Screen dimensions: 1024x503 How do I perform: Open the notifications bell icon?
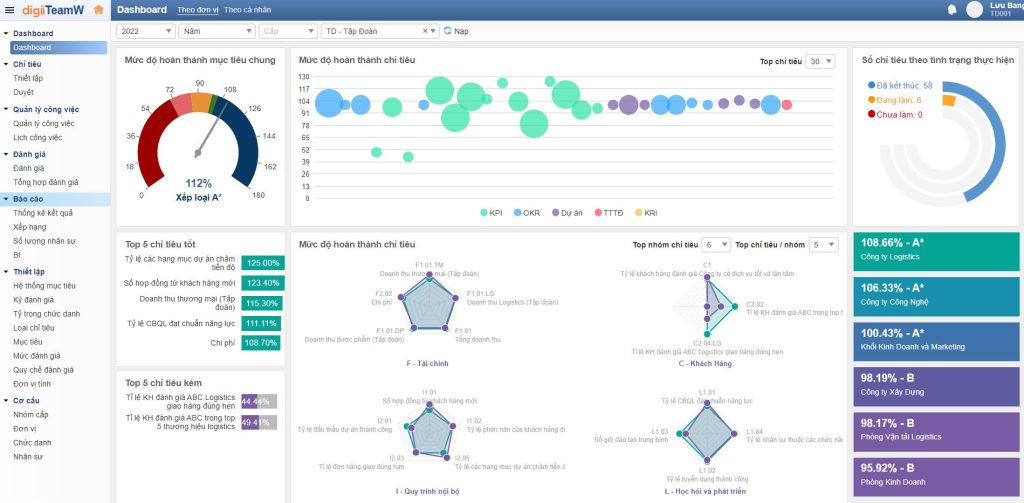click(x=952, y=9)
